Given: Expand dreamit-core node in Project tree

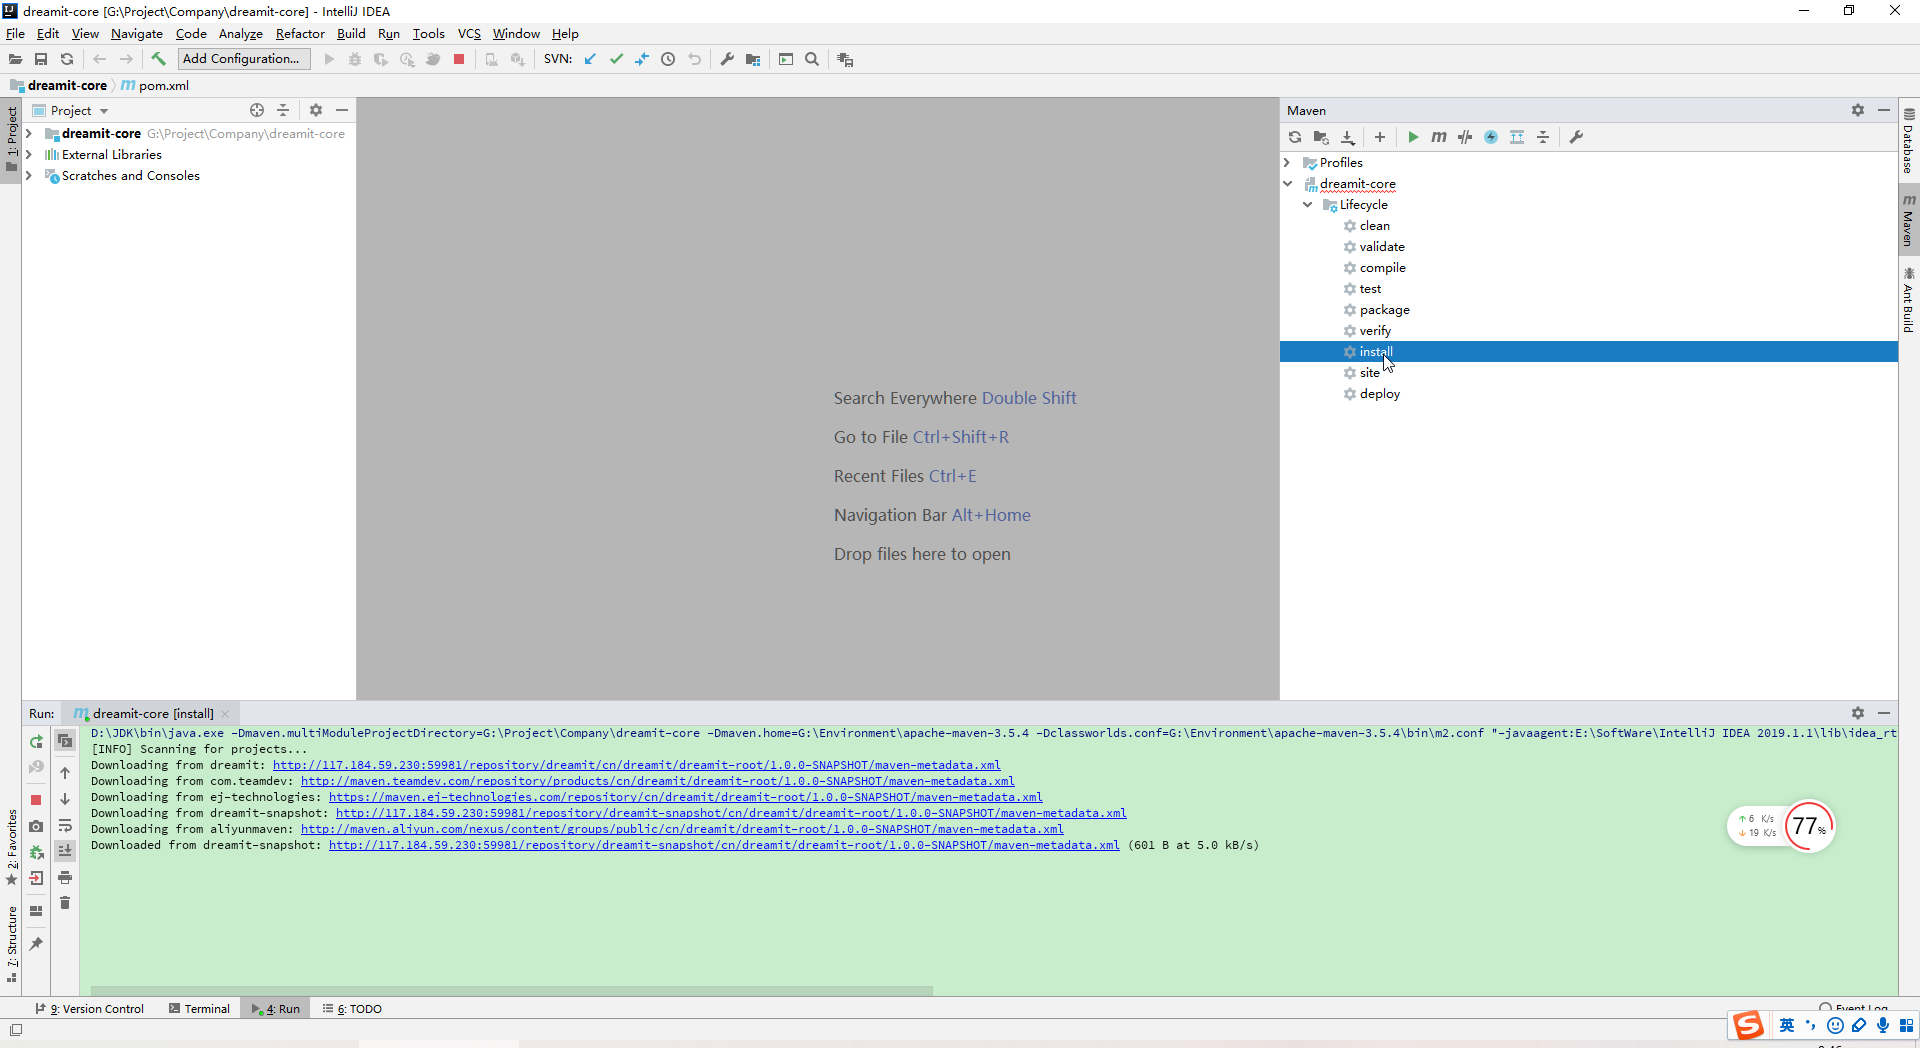Looking at the screenshot, I should point(29,133).
